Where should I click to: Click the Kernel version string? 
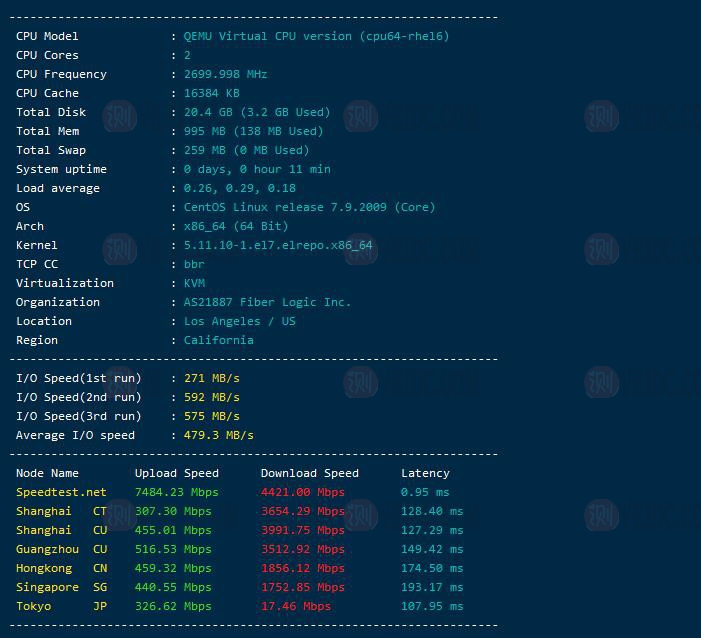tap(278, 245)
